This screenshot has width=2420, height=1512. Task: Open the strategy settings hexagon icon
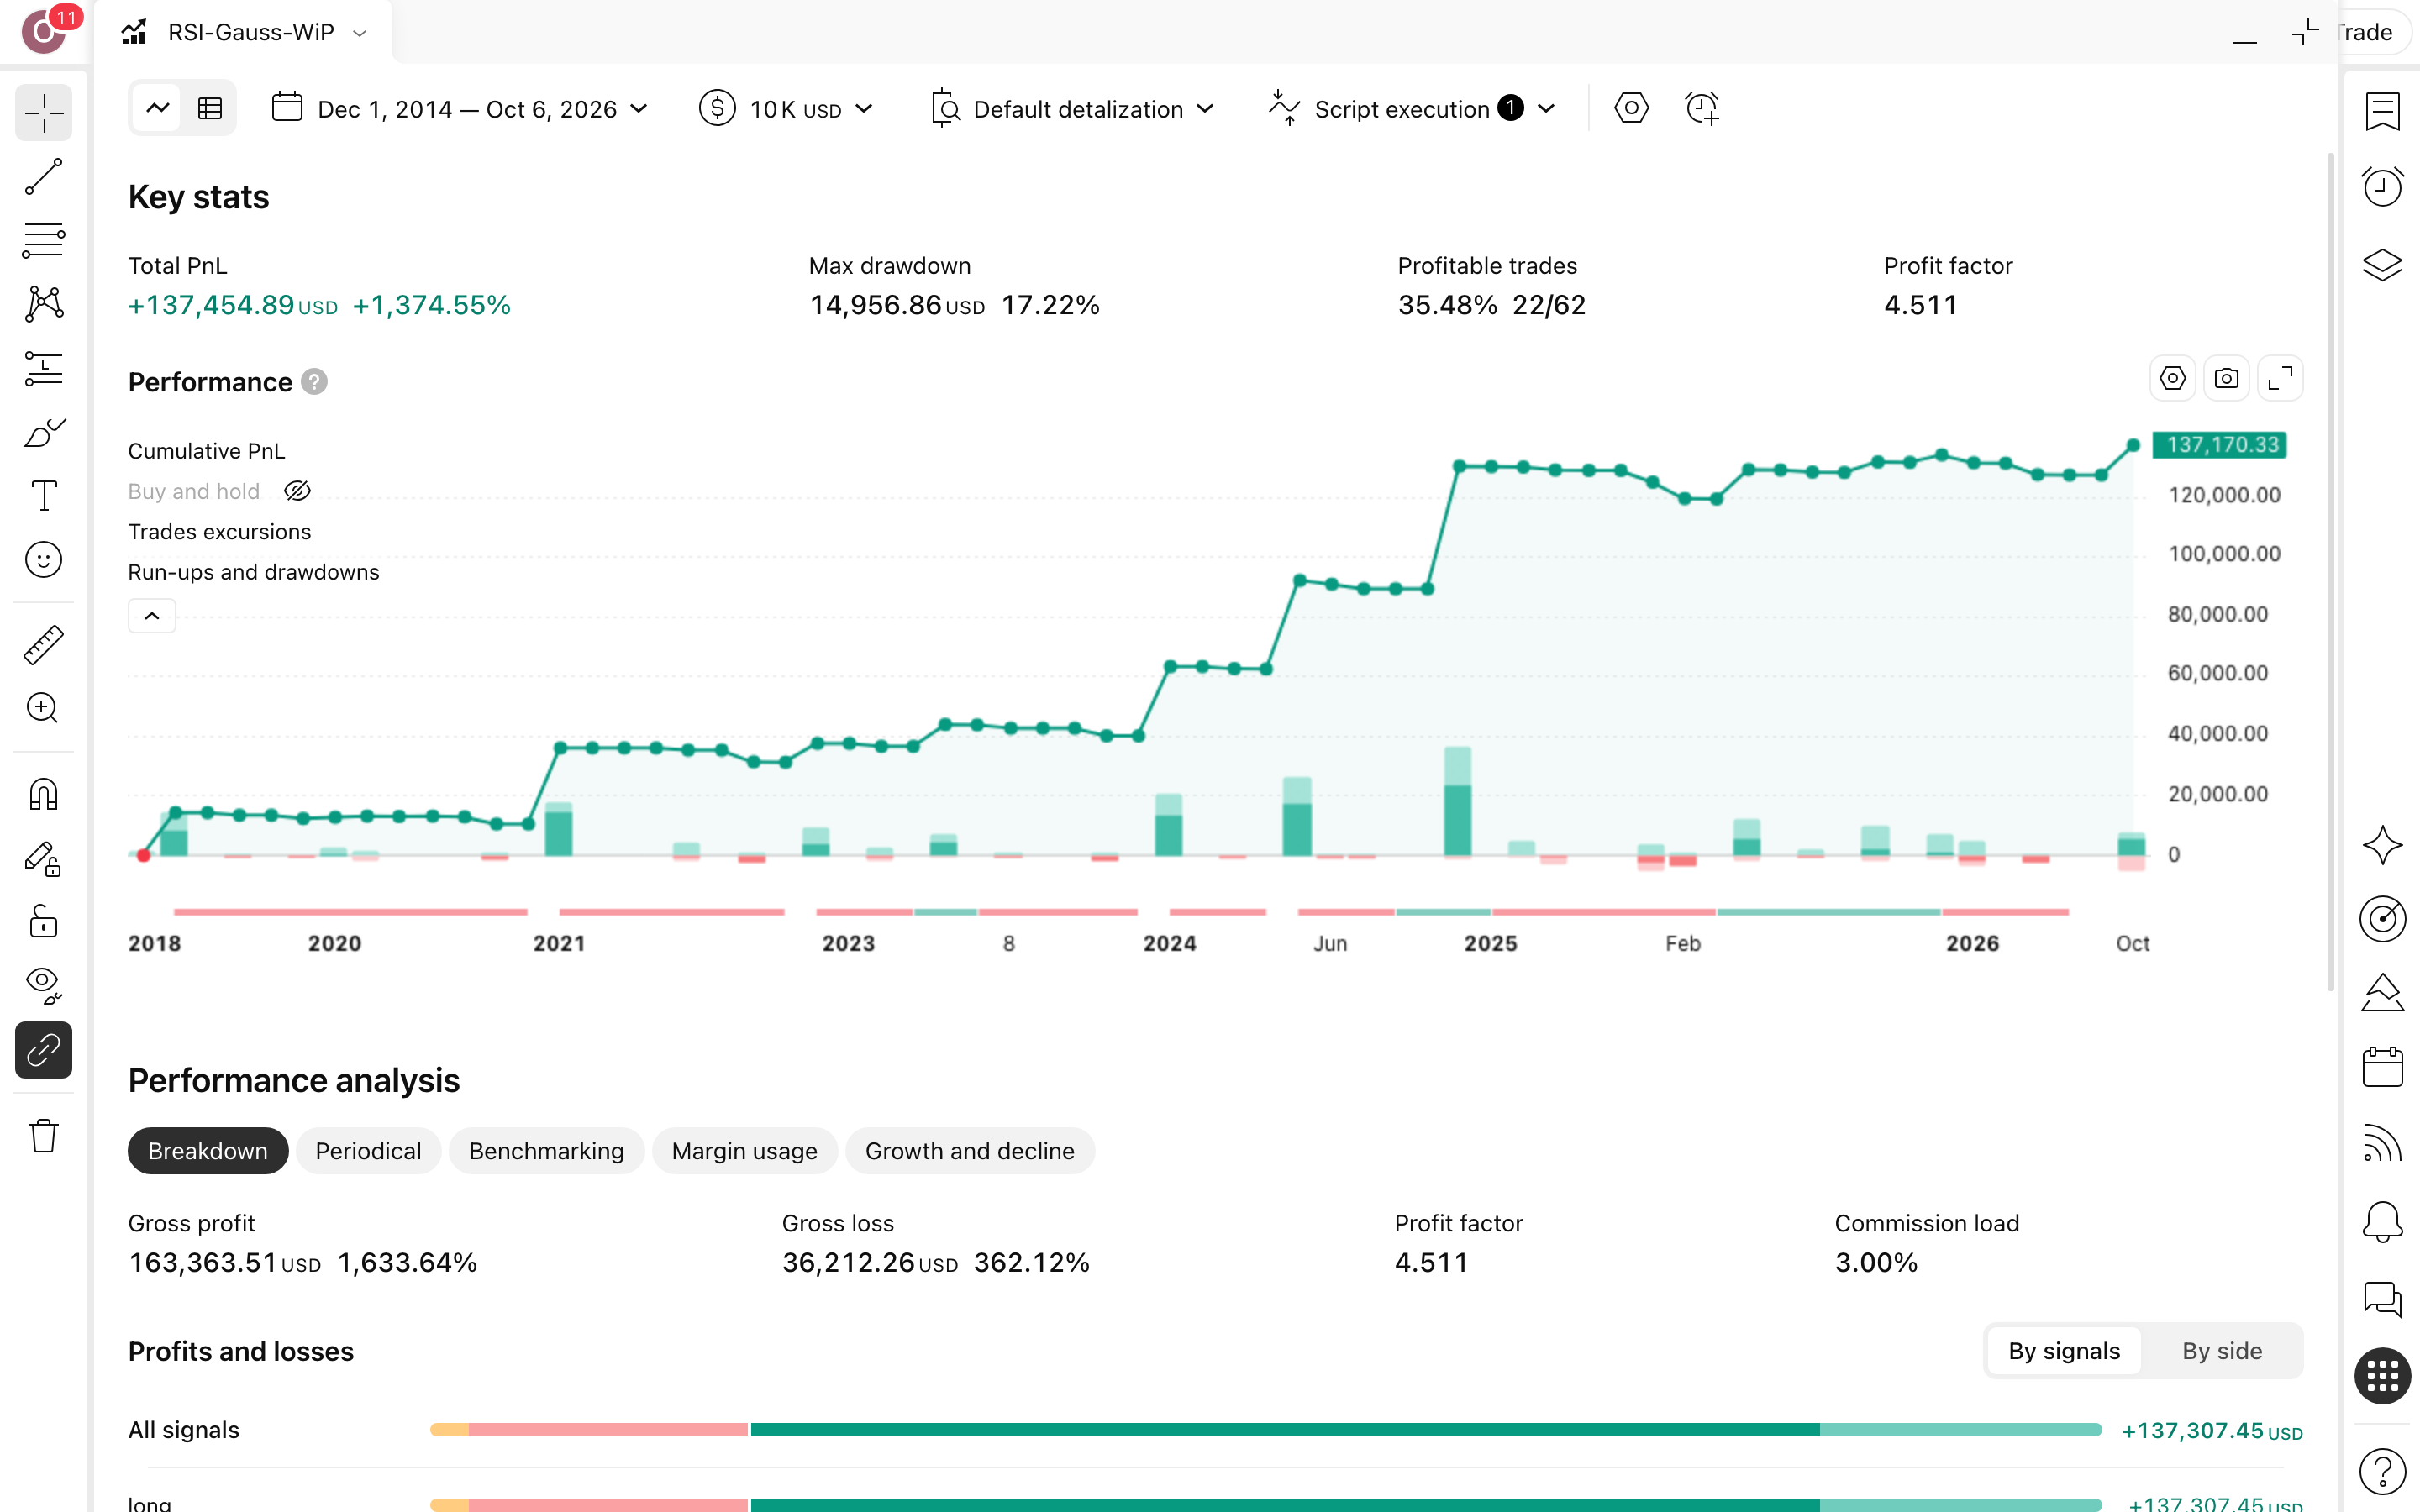(1631, 108)
